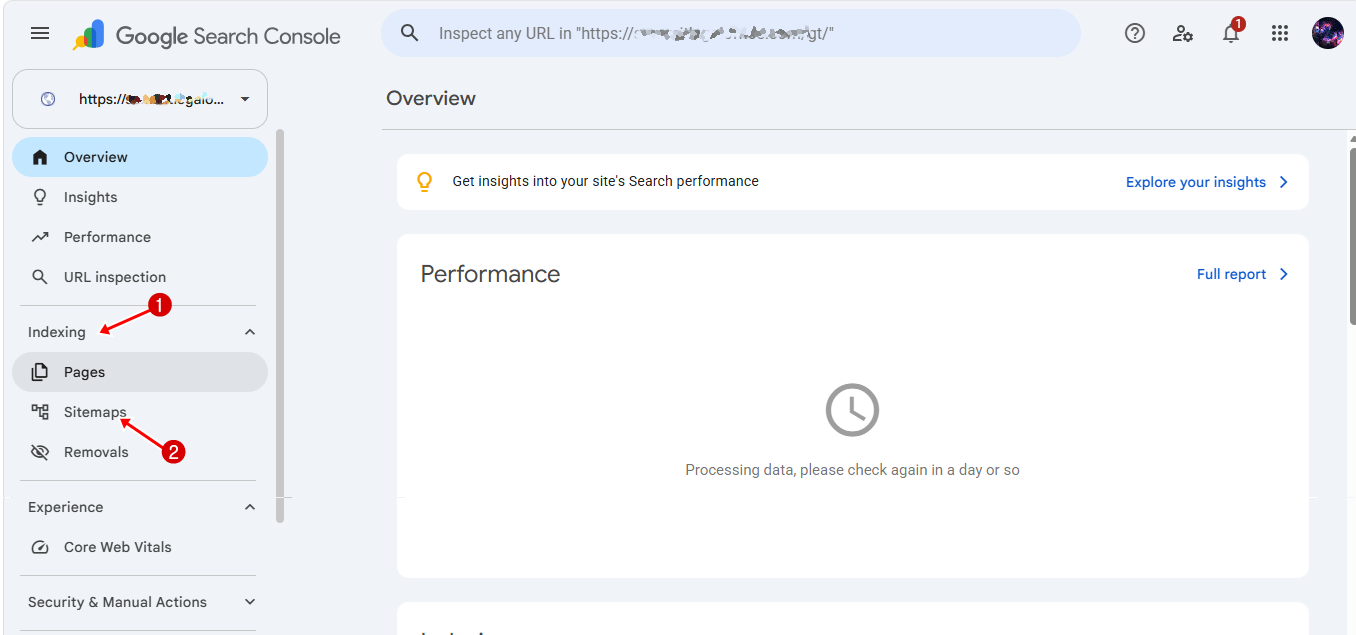Collapse the Experience section chevron
The image size is (1356, 635).
[250, 507]
